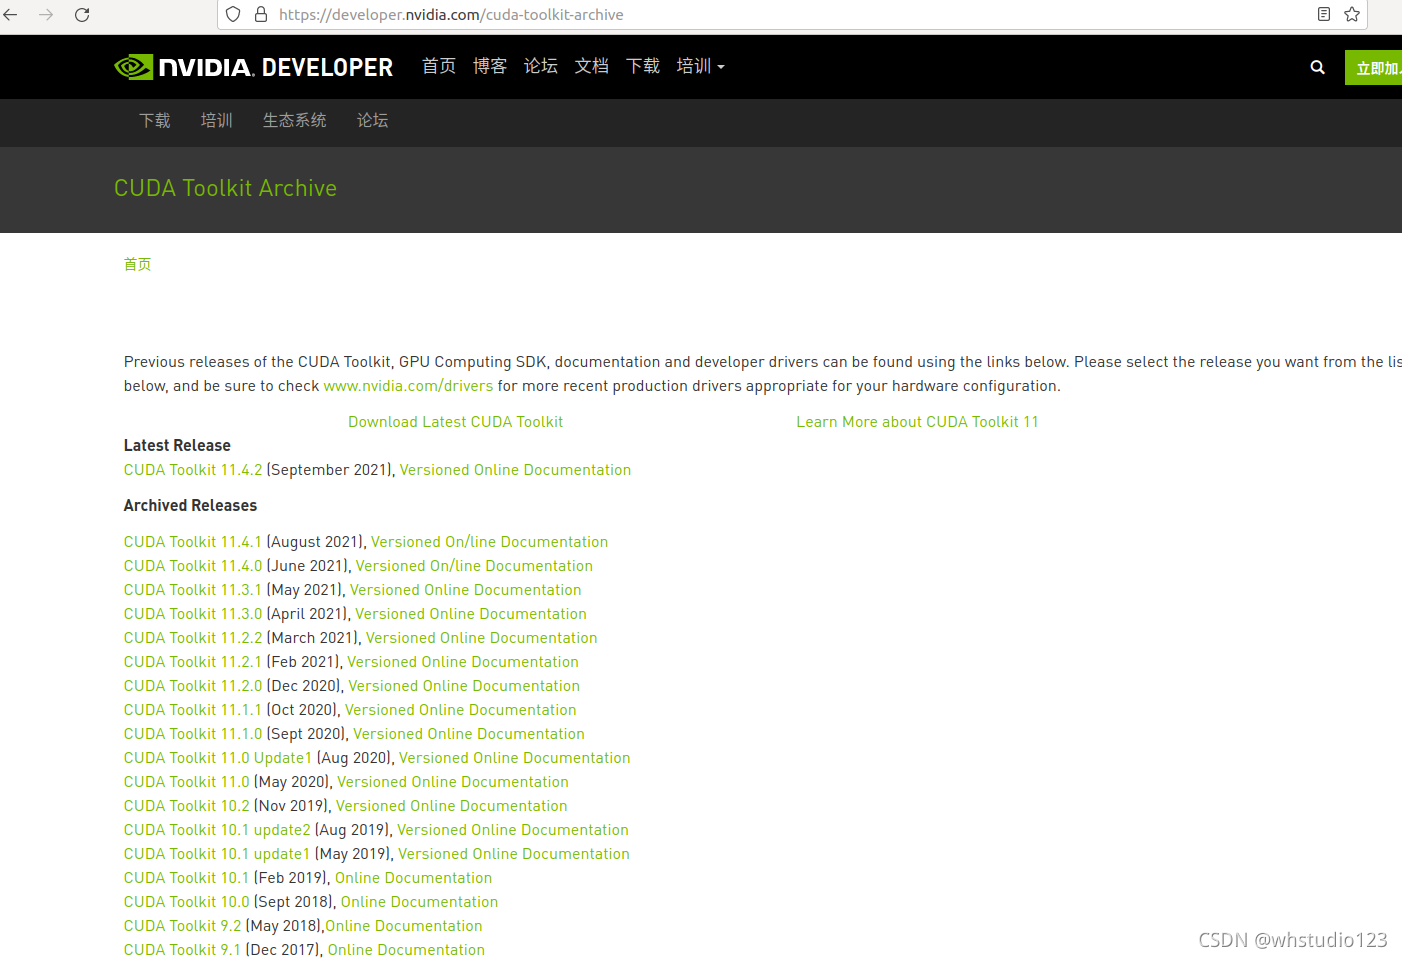Image resolution: width=1402 pixels, height=958 pixels.
Task: Open CUDA Toolkit 10.1 Feb 2019 link
Action: click(186, 878)
